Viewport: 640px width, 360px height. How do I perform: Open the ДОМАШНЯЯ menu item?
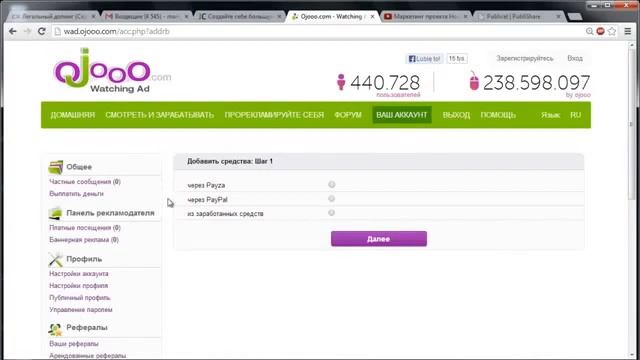(73, 115)
